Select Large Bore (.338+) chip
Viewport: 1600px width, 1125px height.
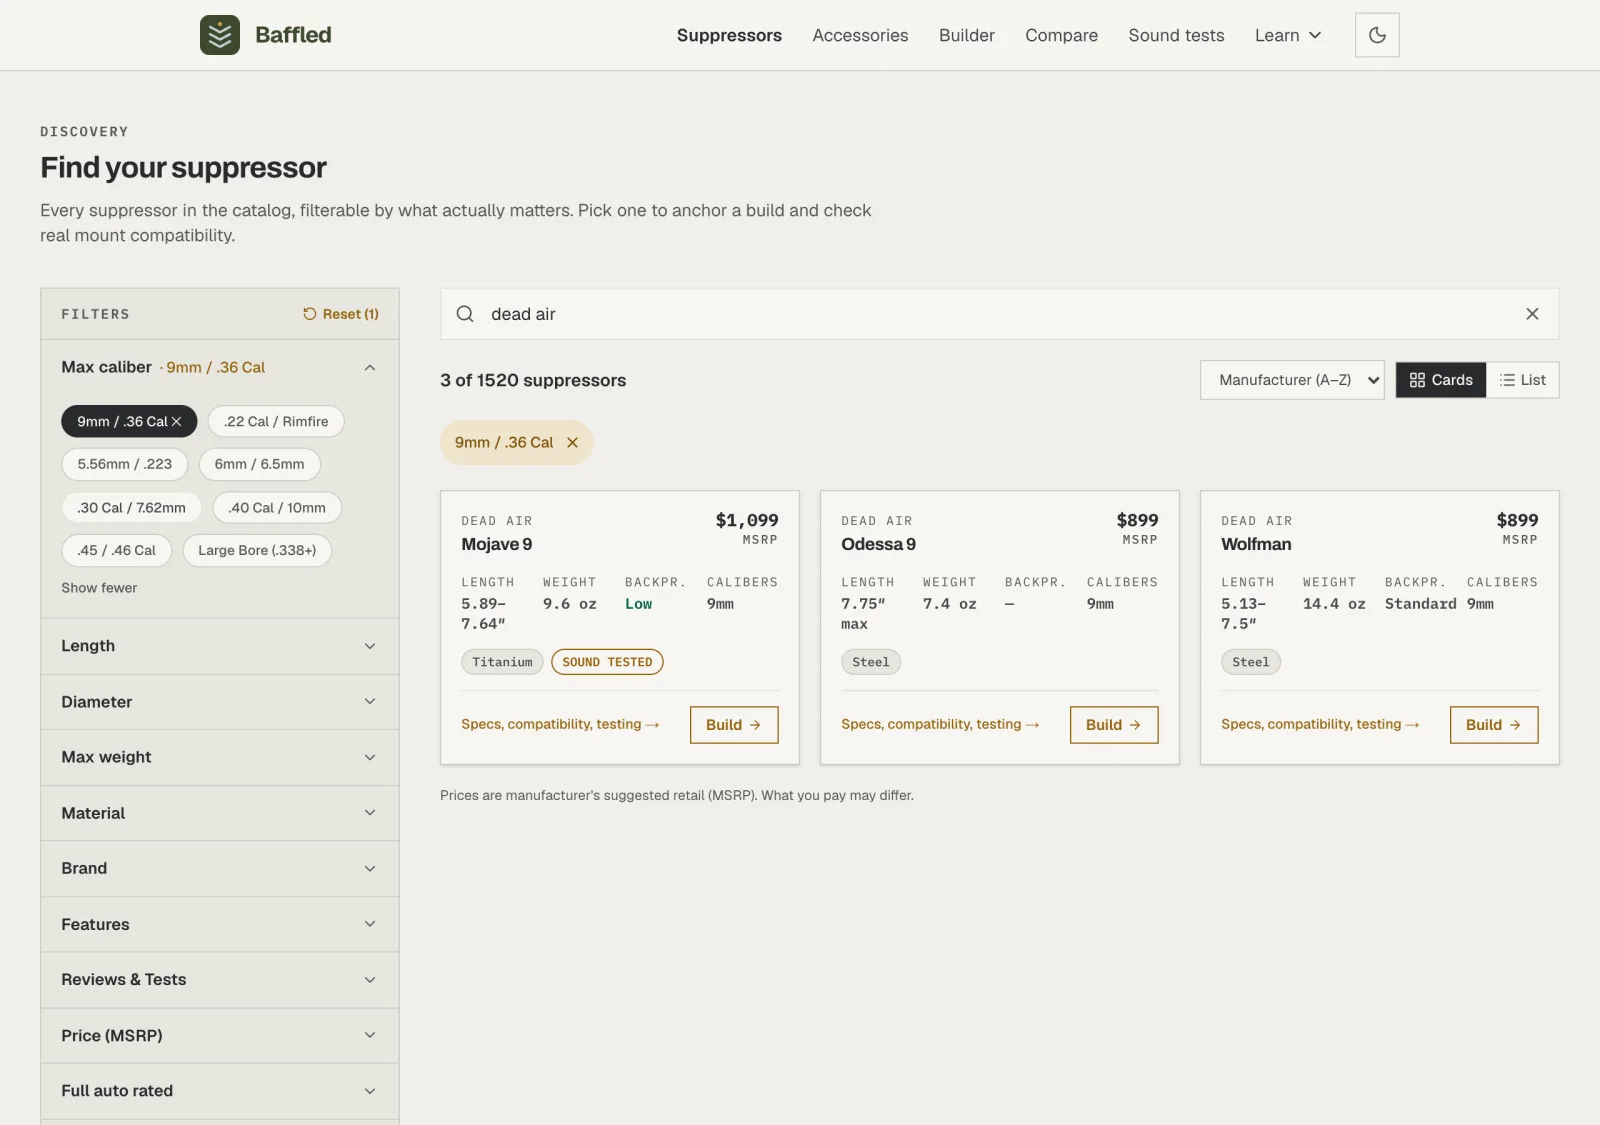tap(257, 551)
